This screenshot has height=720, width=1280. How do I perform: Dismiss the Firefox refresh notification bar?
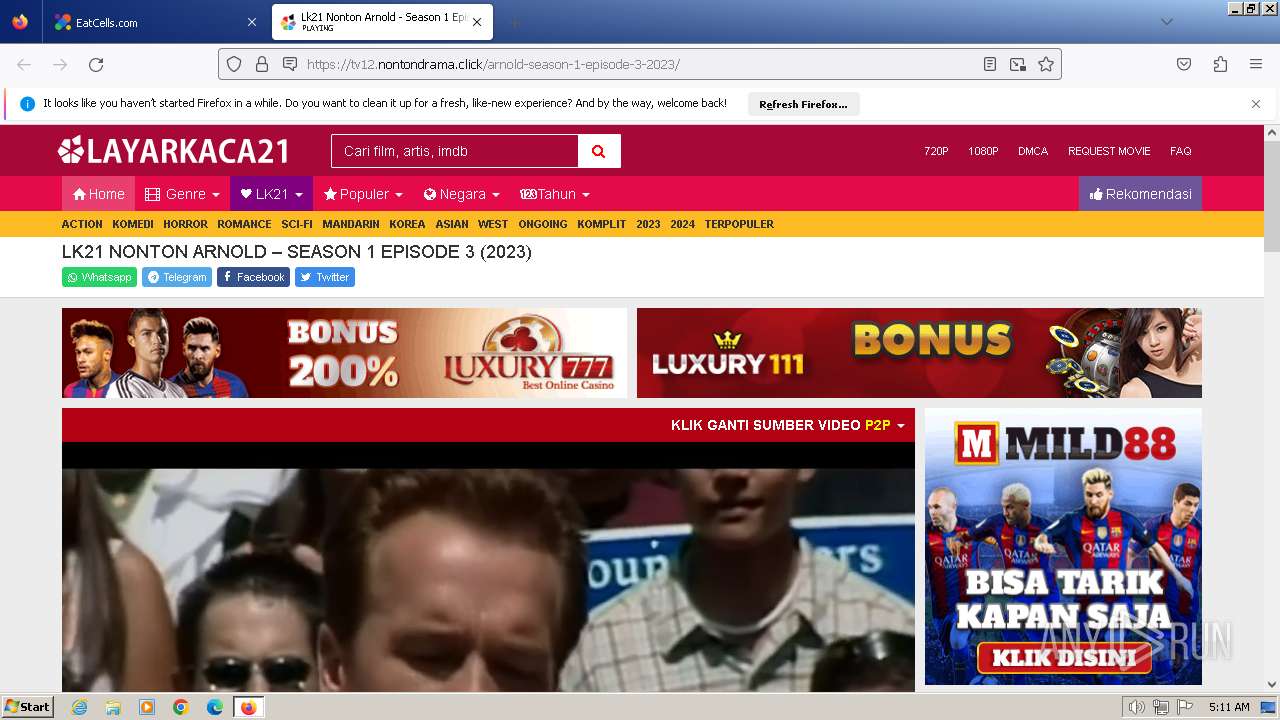(1256, 104)
